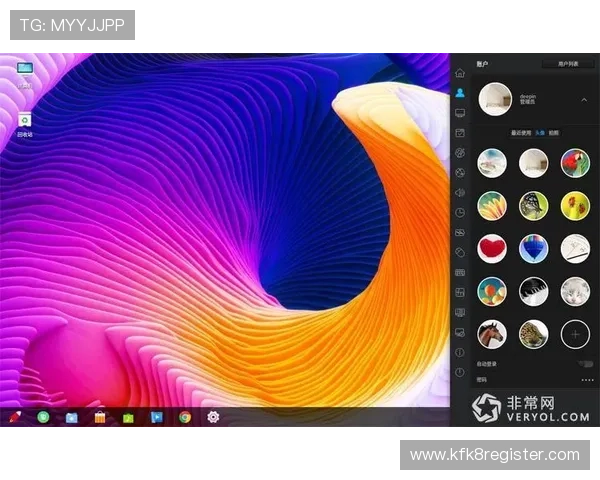Open Network globe icon in sidebar

(x=460, y=173)
